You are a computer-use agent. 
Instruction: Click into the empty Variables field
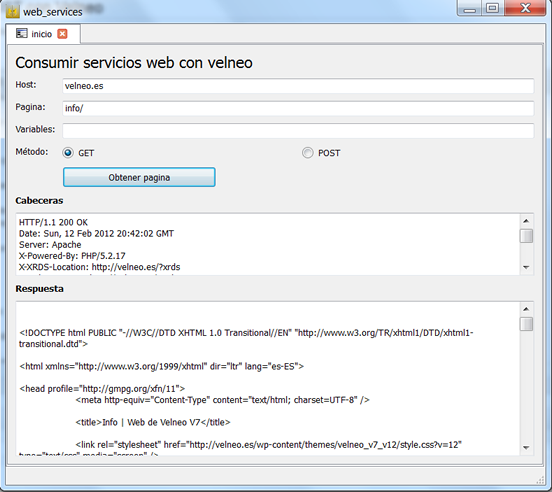coord(298,131)
